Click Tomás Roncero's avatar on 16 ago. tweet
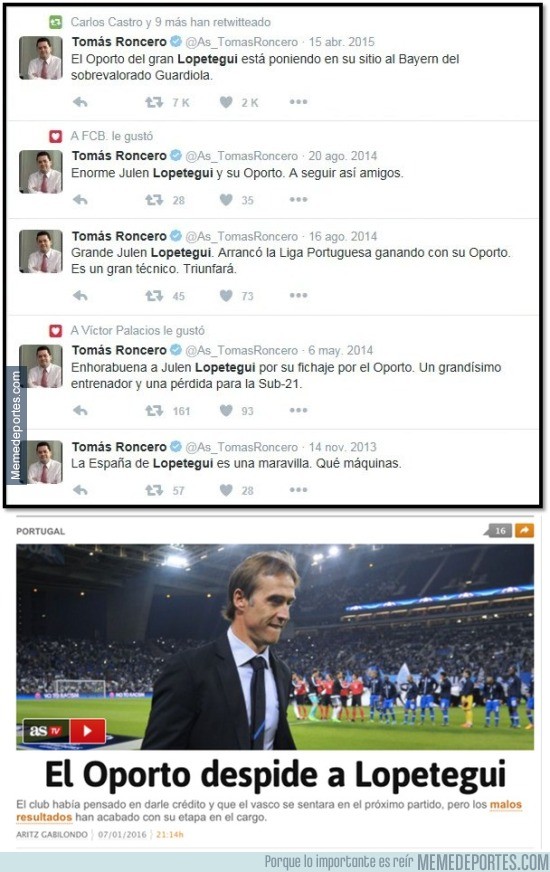550x872 pixels. pos(41,251)
